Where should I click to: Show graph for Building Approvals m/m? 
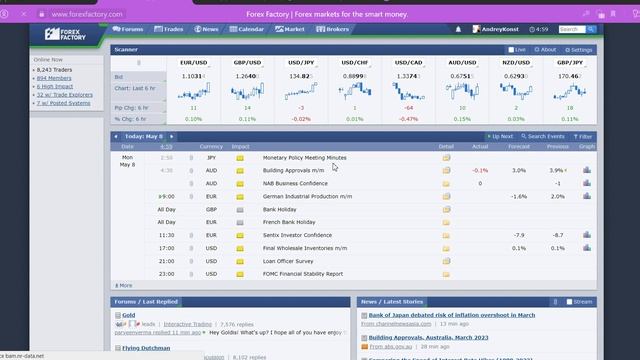[587, 170]
